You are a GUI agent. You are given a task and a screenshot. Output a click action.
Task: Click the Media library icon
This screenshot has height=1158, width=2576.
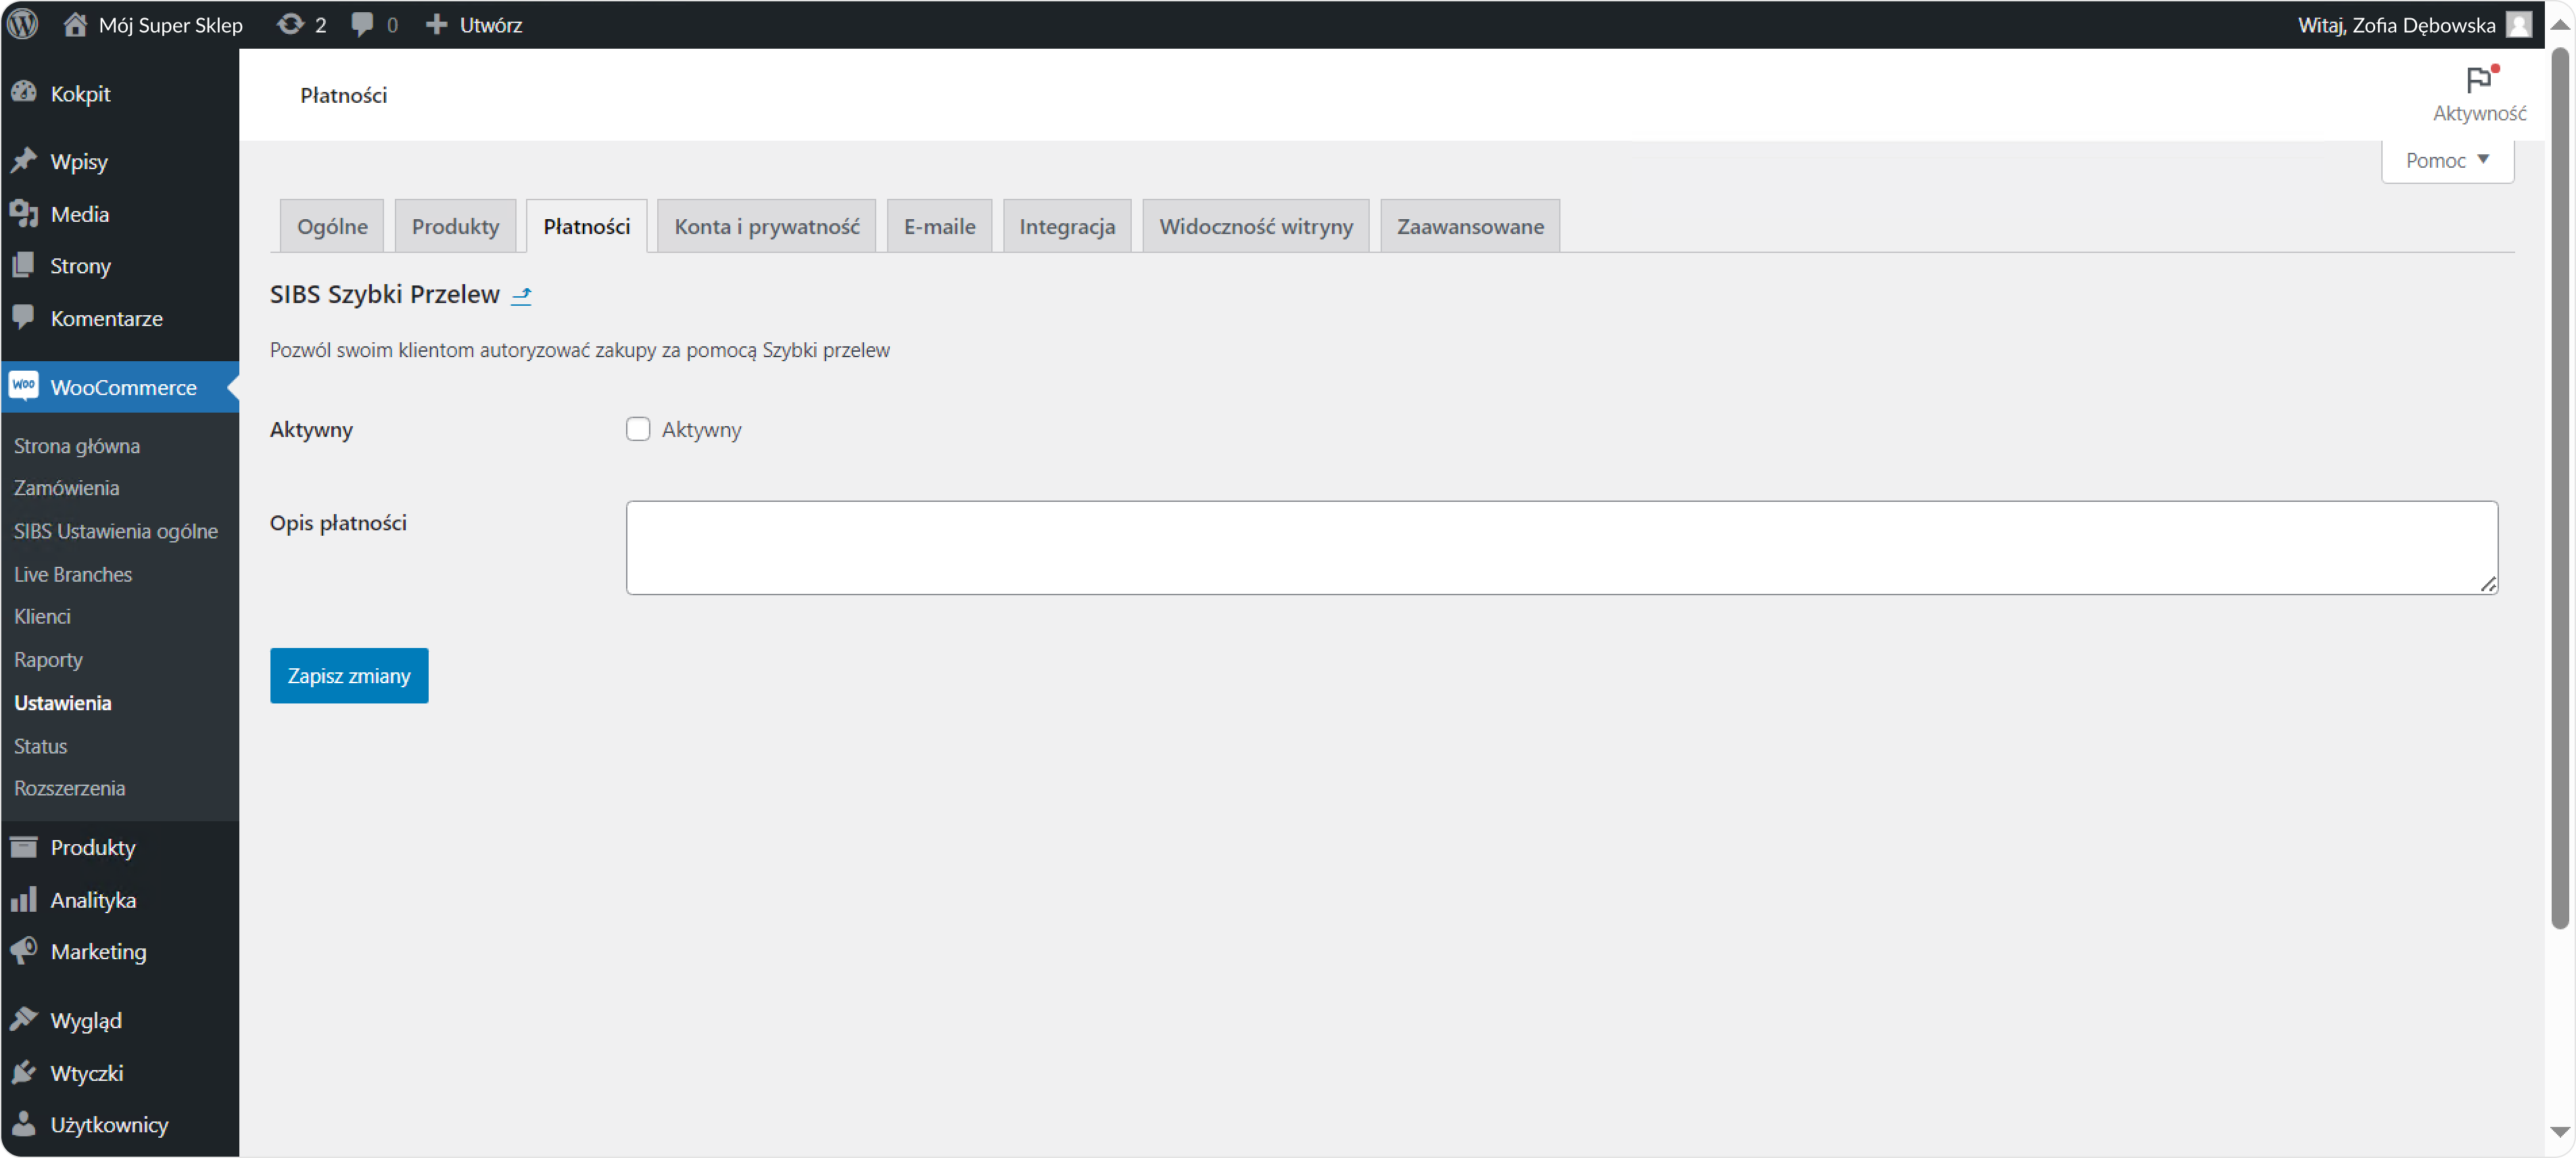click(x=24, y=213)
